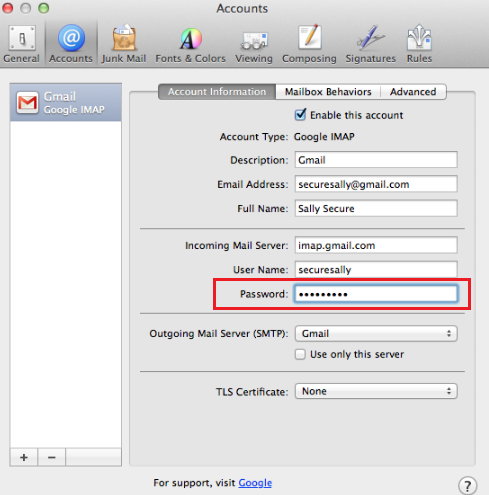Toggle Use only this server checkbox
Image resolution: width=489 pixels, height=495 pixels.
pos(300,354)
